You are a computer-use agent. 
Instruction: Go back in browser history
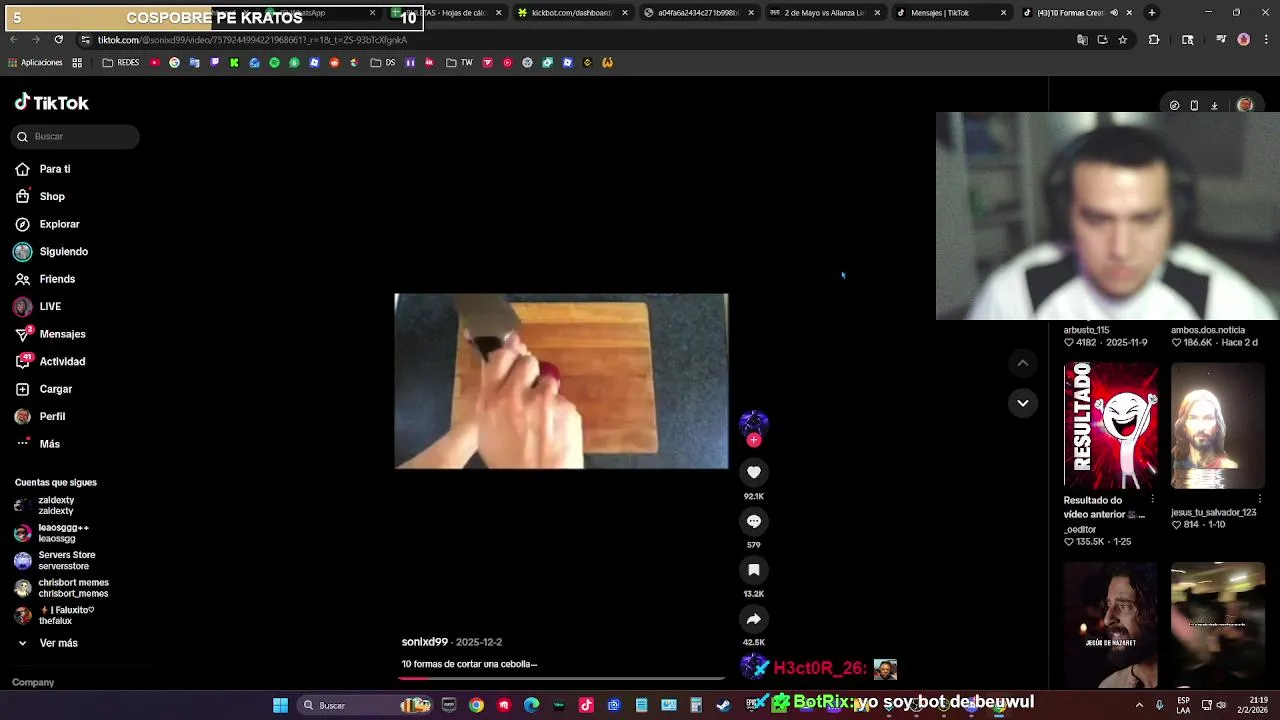click(14, 40)
